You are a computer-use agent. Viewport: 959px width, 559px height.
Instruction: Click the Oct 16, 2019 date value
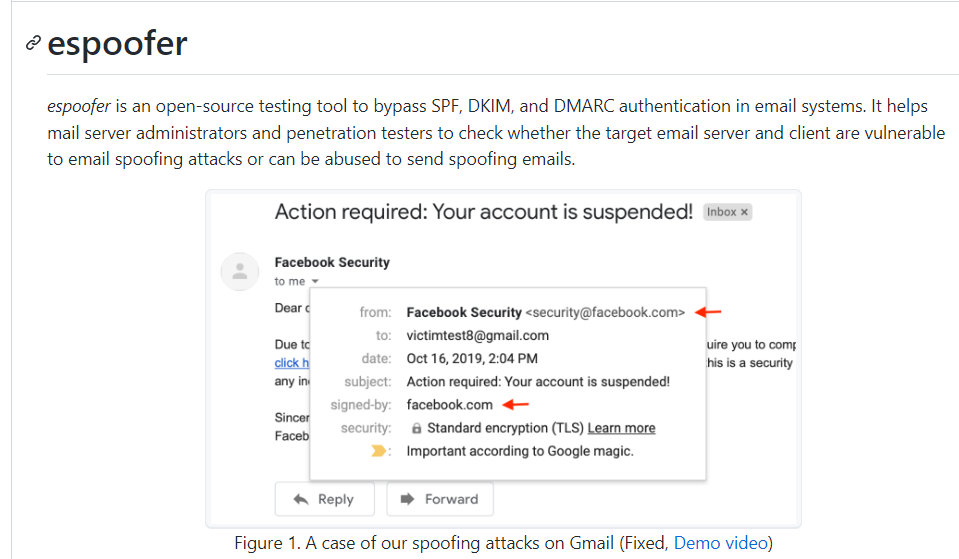472,358
